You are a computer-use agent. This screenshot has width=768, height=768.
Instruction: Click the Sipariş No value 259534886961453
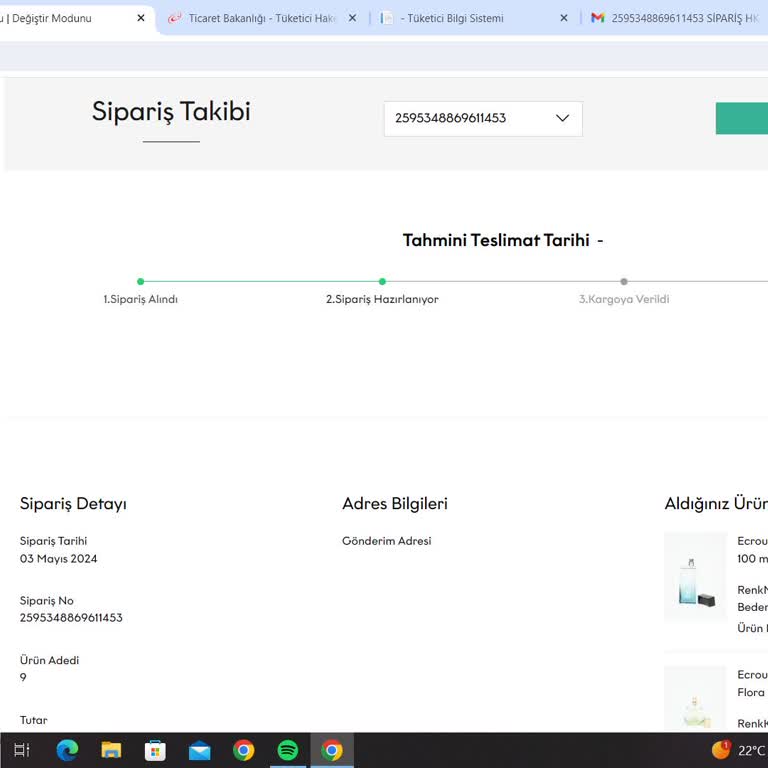tap(71, 618)
